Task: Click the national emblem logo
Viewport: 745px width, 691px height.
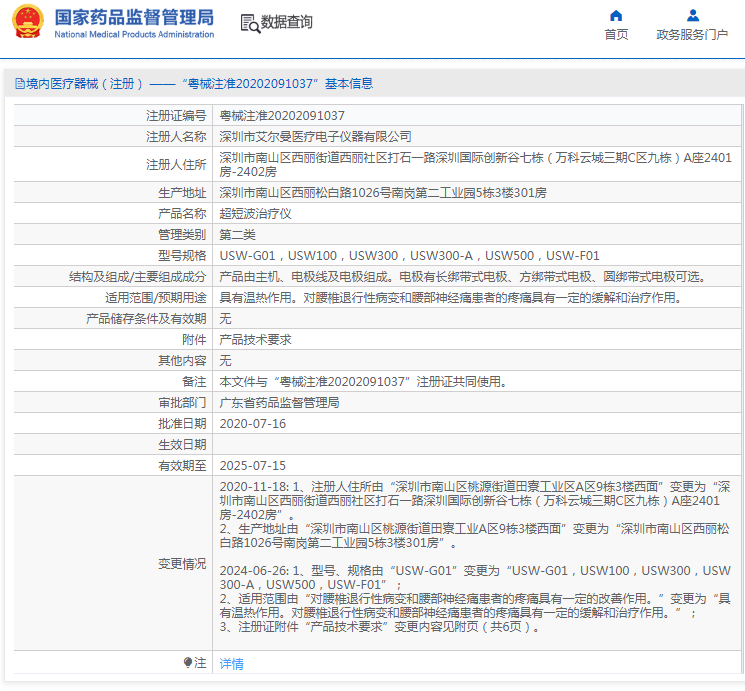Action: click(27, 22)
